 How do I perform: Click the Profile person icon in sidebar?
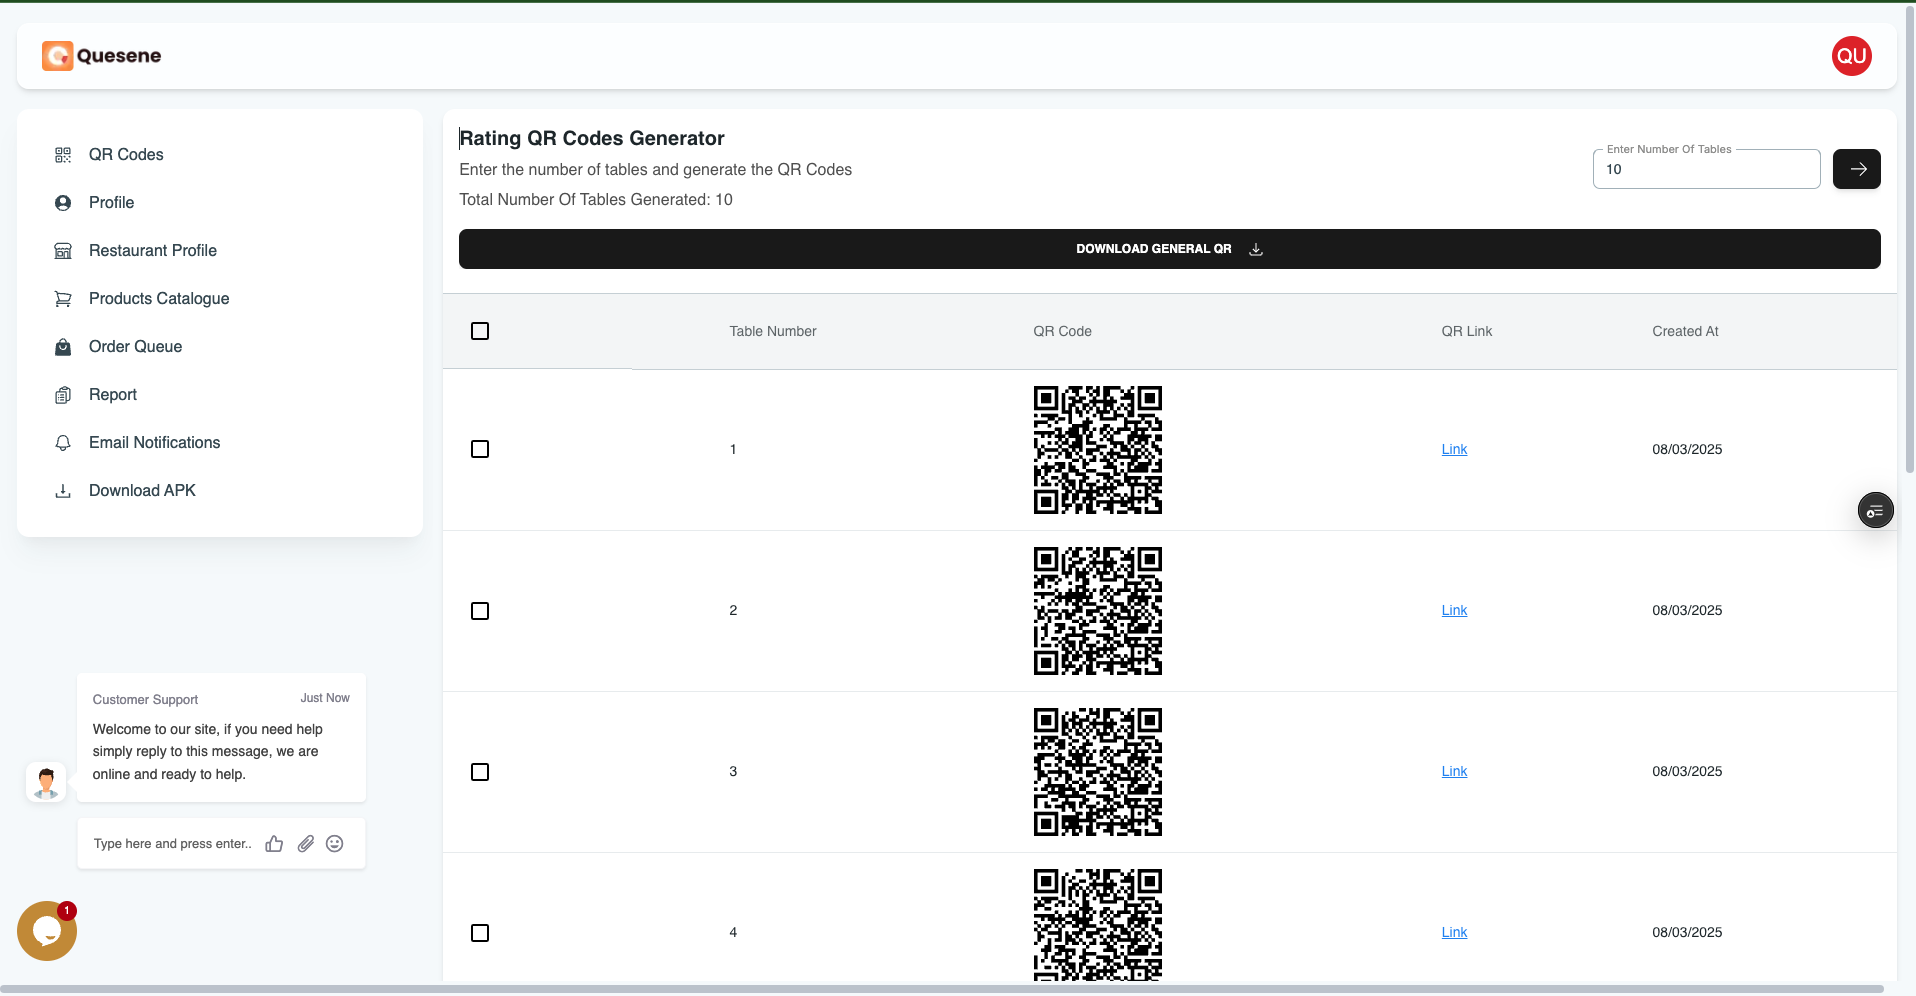point(63,203)
